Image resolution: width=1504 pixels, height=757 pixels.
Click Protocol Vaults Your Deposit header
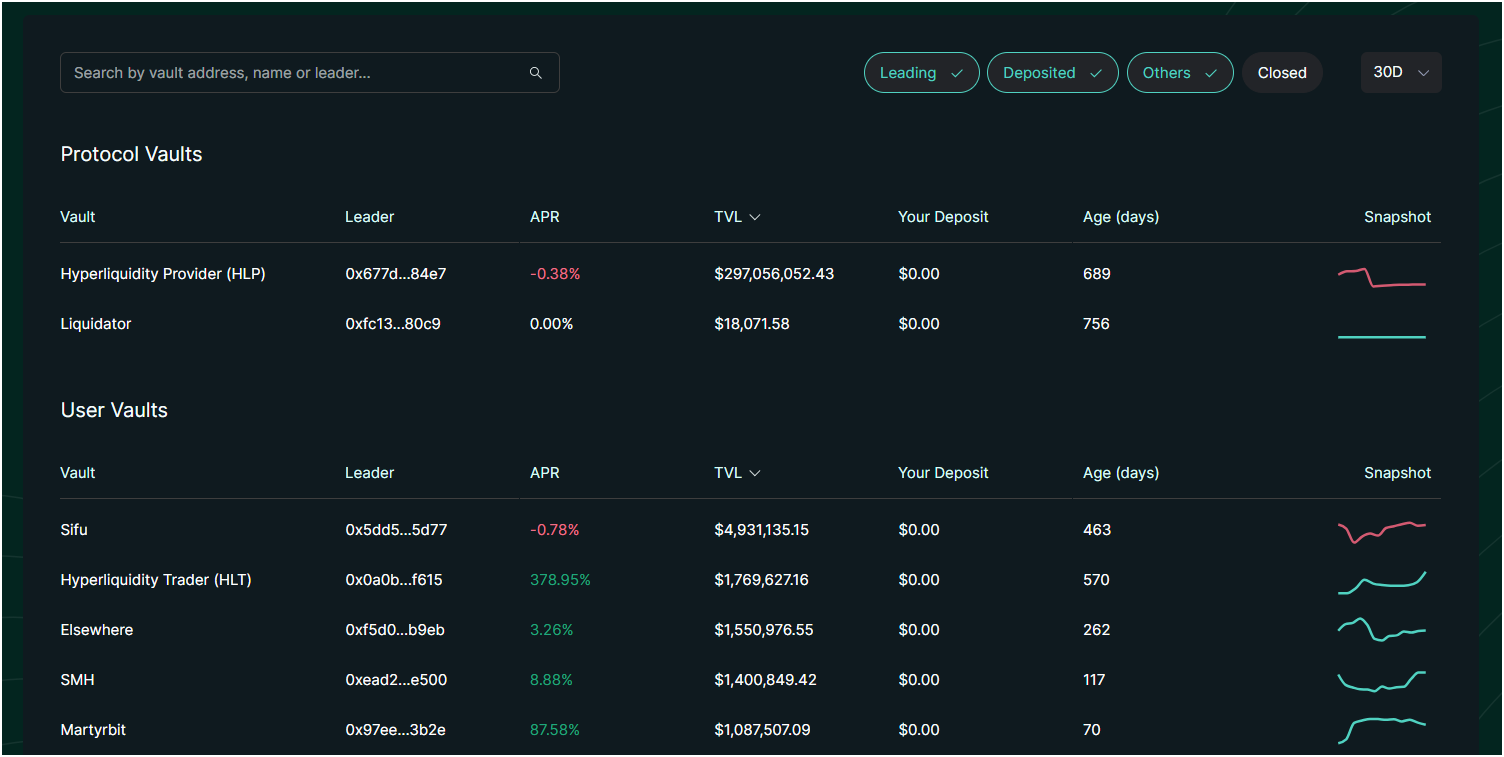coord(943,217)
